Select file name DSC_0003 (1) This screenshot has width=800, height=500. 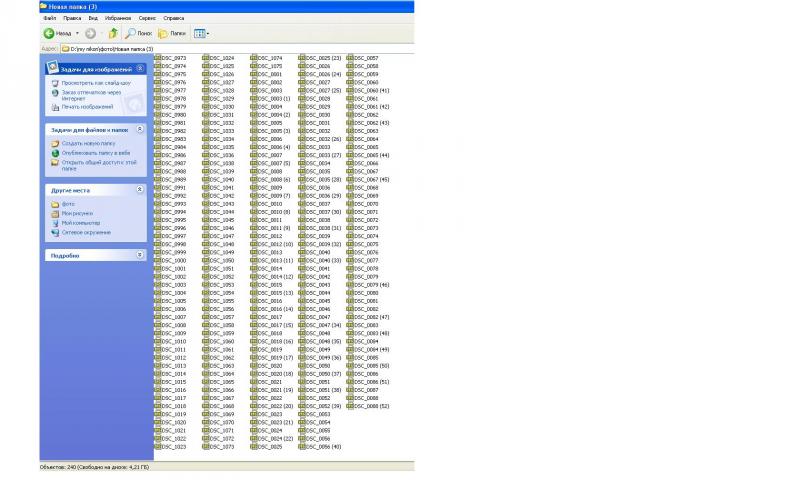274,98
